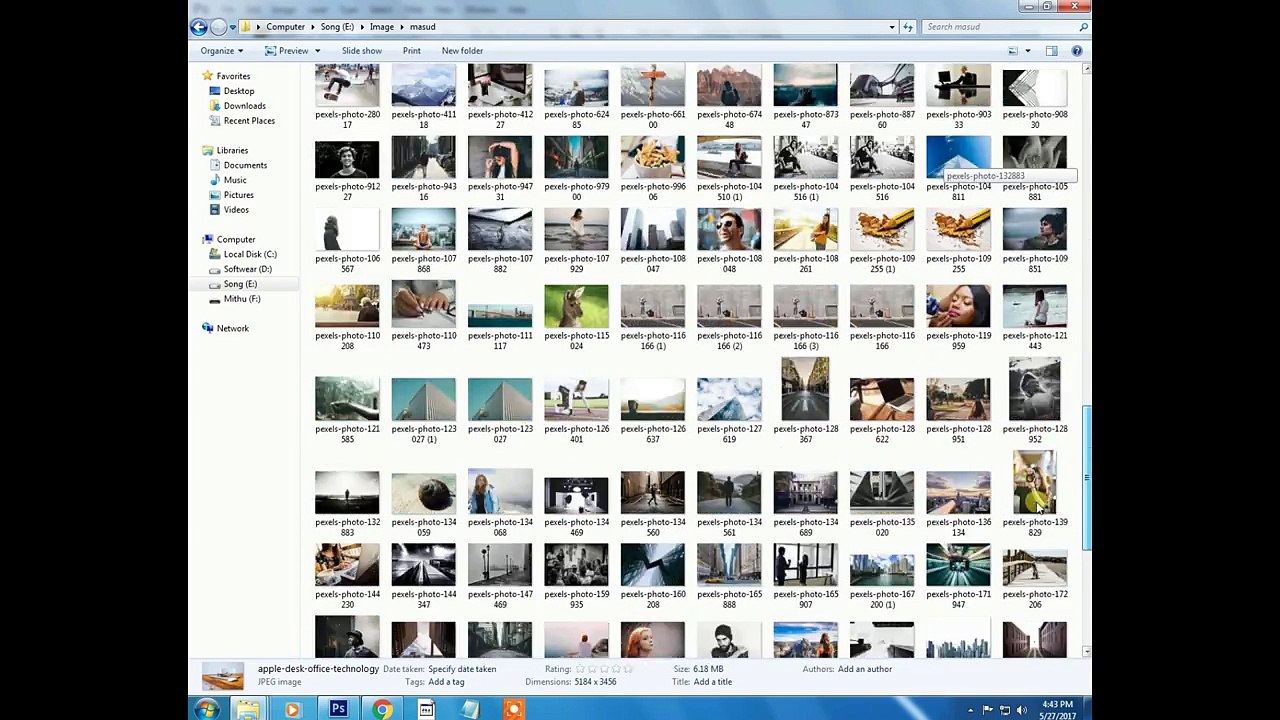
Task: Click Add a tag in details pane
Action: click(446, 682)
